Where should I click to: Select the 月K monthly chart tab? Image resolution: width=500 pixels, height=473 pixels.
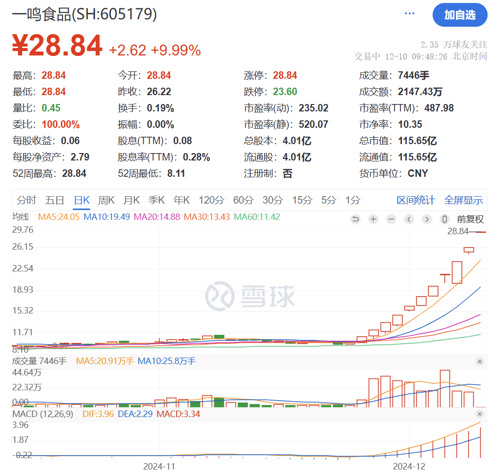click(131, 200)
